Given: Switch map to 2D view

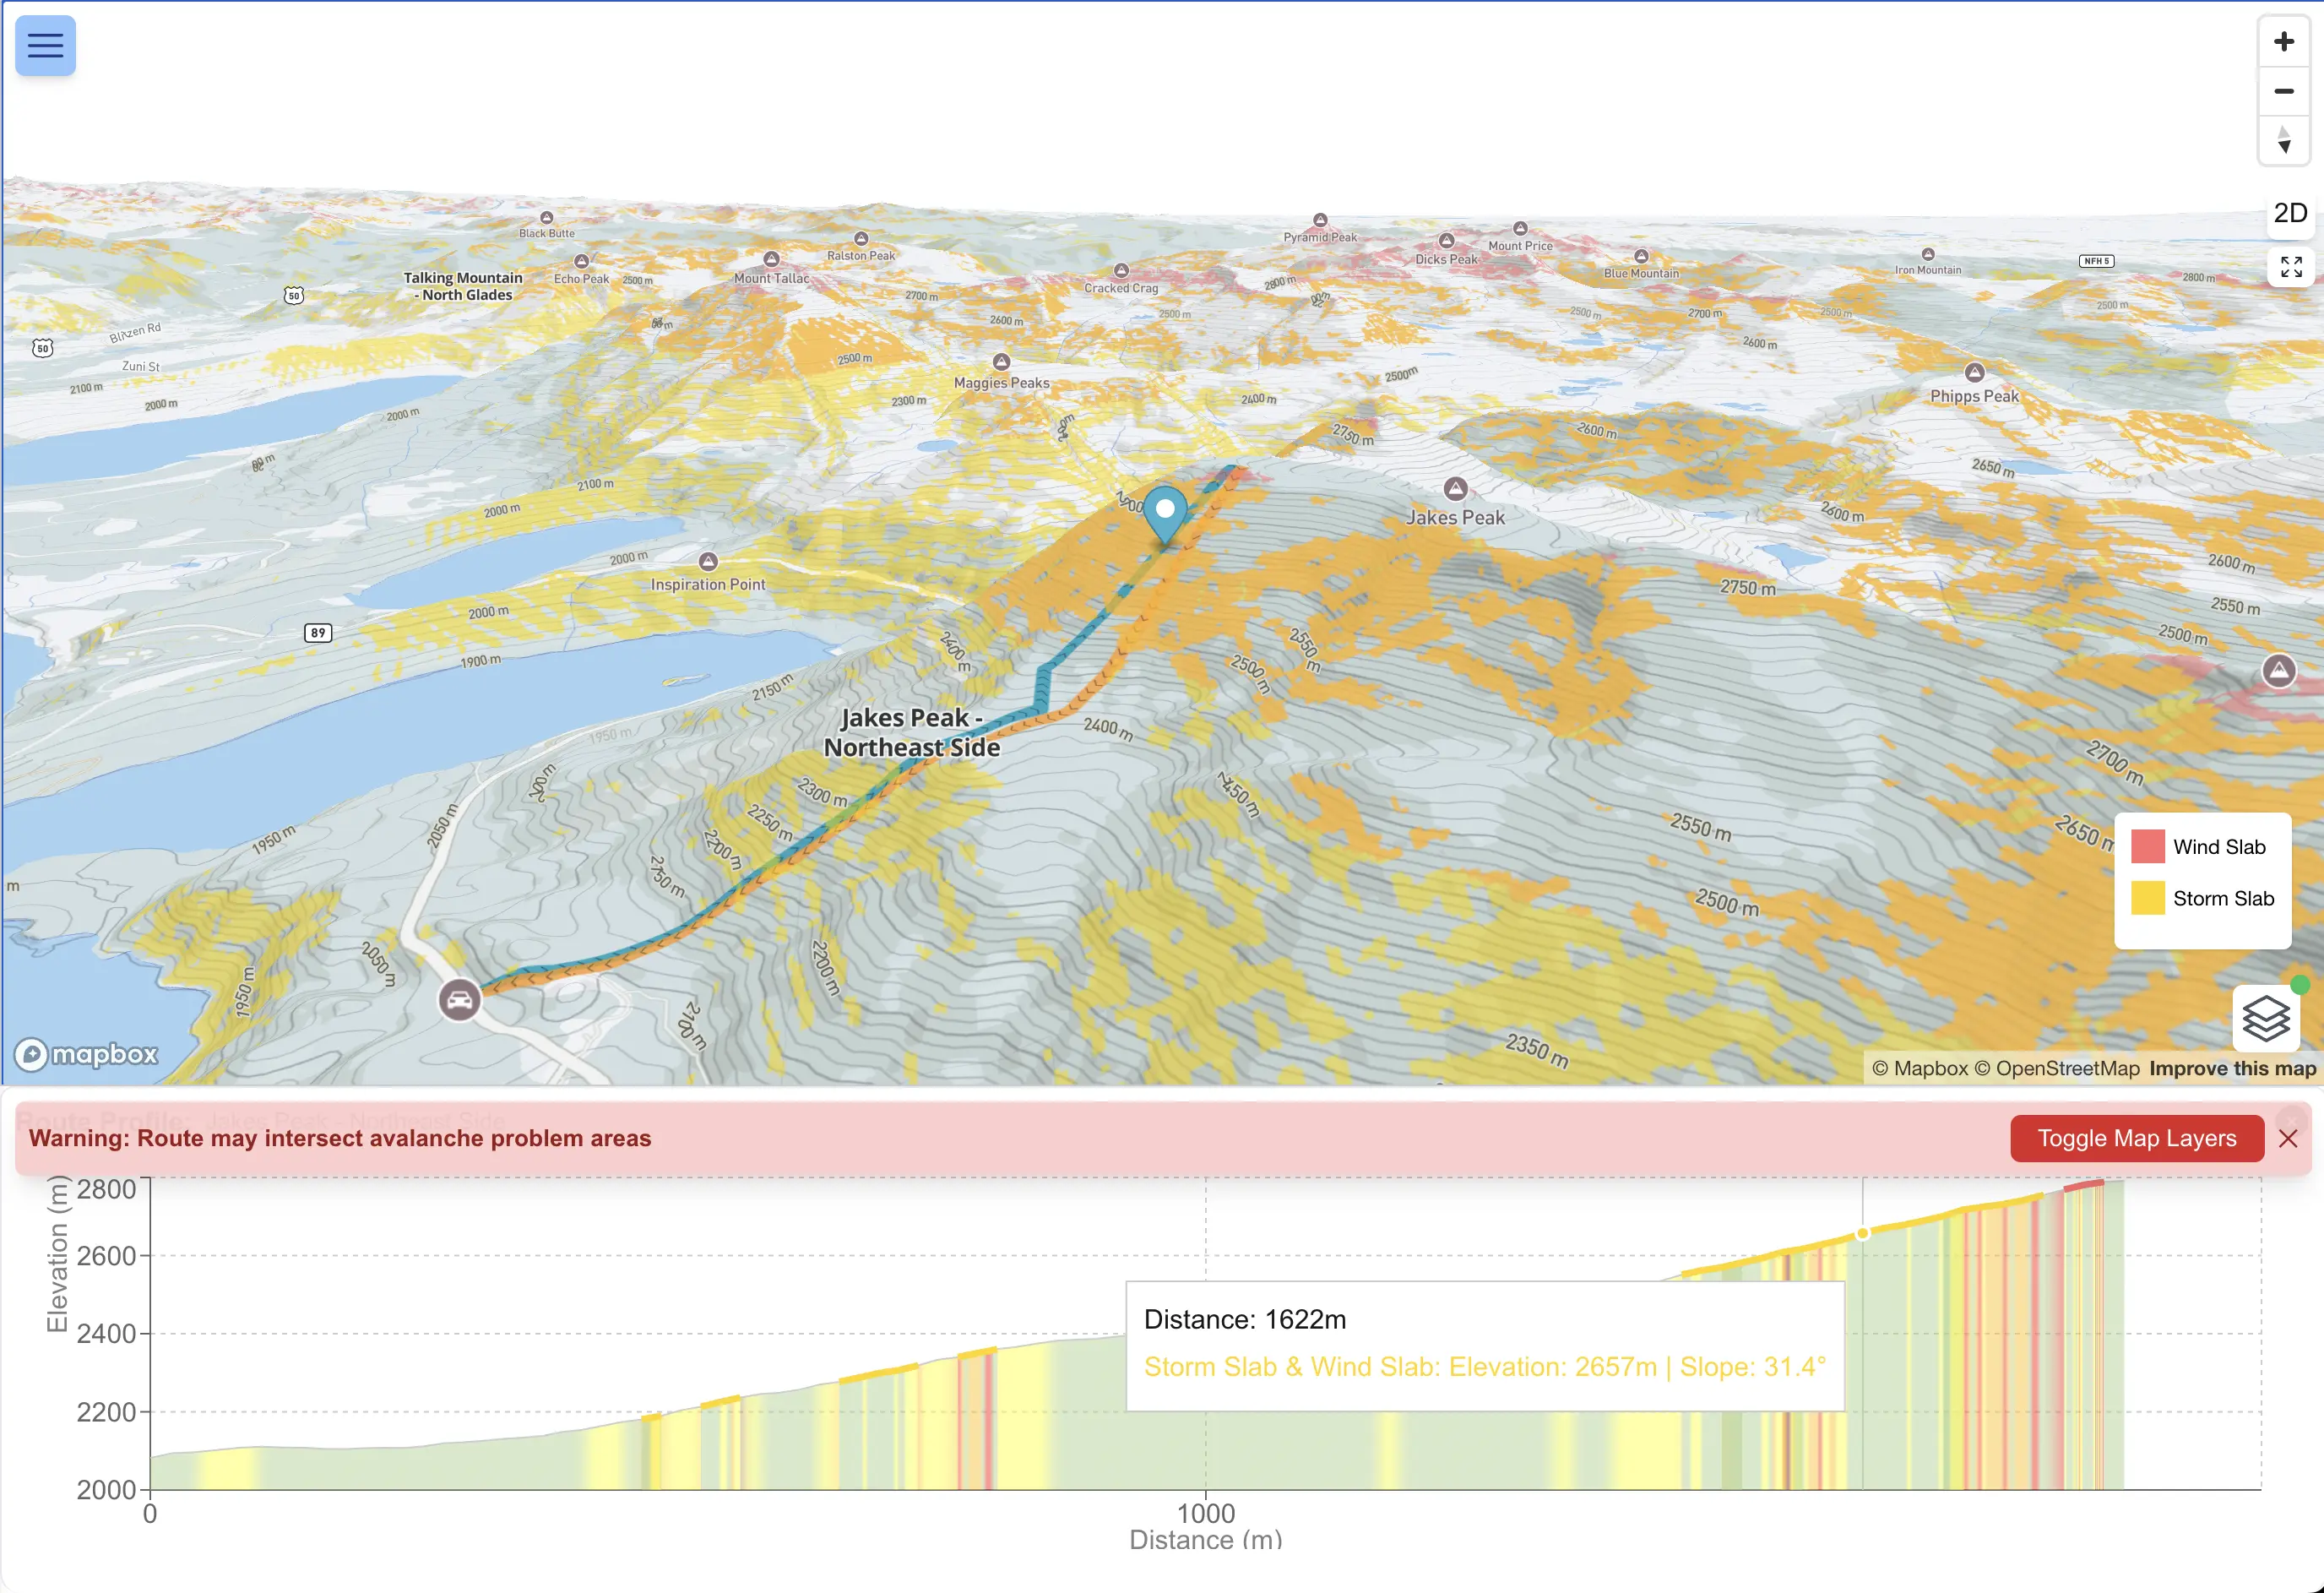Looking at the screenshot, I should point(2290,213).
